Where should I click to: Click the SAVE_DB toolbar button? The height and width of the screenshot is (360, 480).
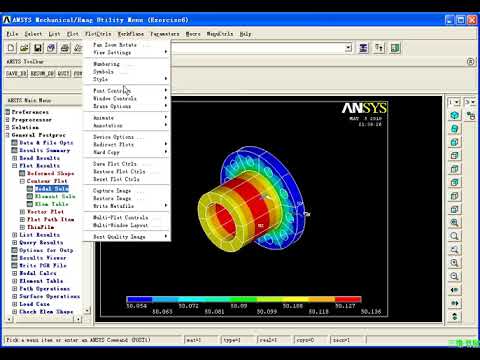[16, 73]
